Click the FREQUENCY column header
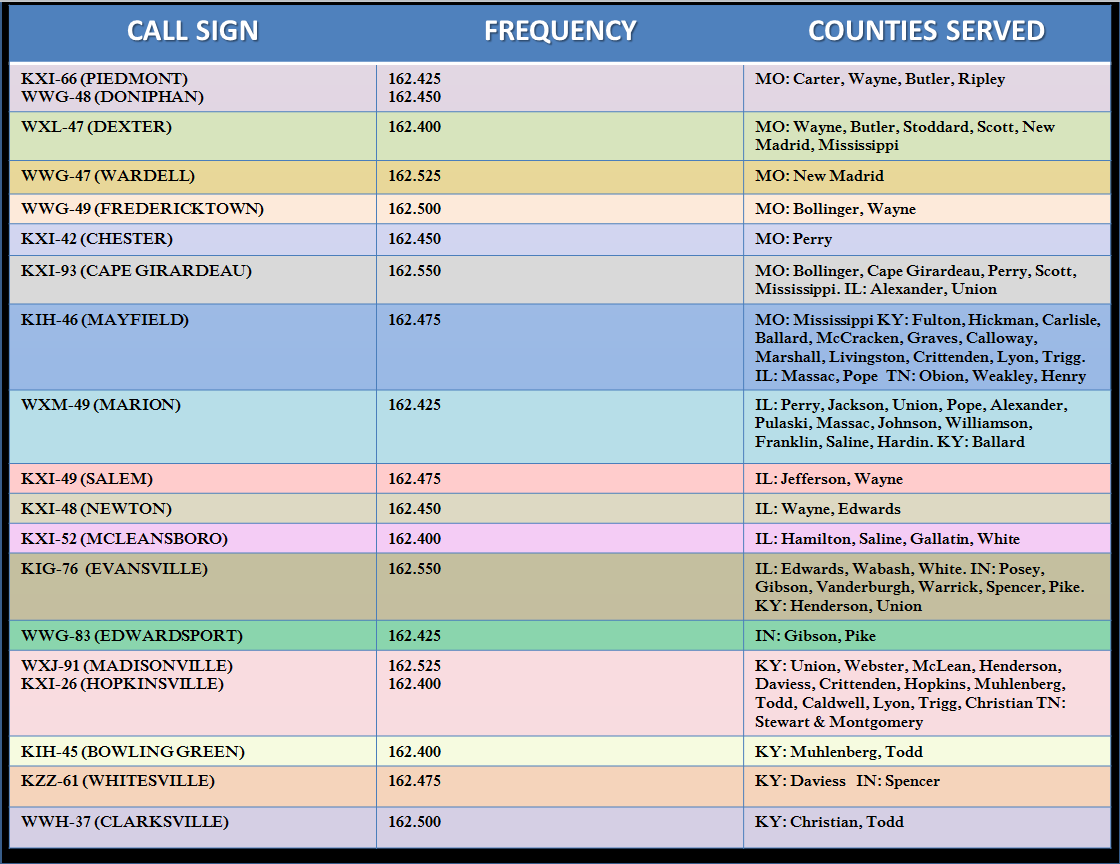The width and height of the screenshot is (1120, 864). pos(560,31)
